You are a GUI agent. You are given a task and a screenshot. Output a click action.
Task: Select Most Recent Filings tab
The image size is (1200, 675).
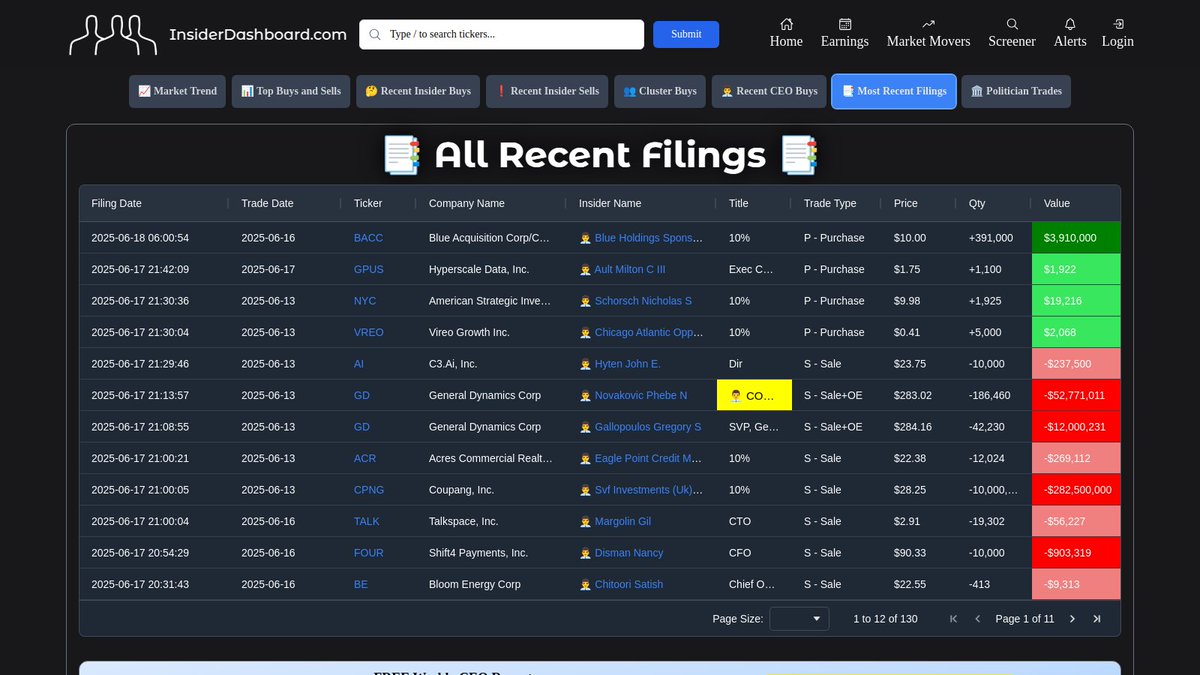(894, 91)
